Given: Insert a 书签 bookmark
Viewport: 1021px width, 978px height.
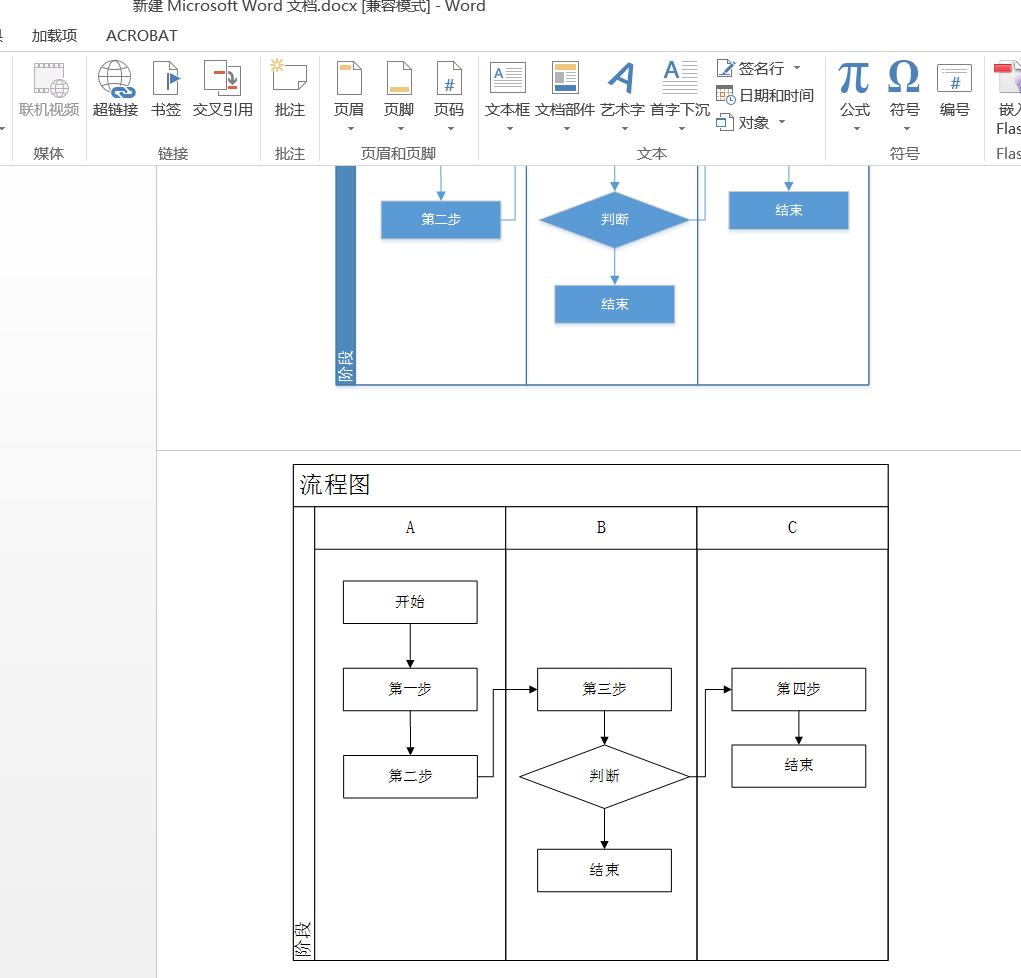Looking at the screenshot, I should [x=165, y=90].
